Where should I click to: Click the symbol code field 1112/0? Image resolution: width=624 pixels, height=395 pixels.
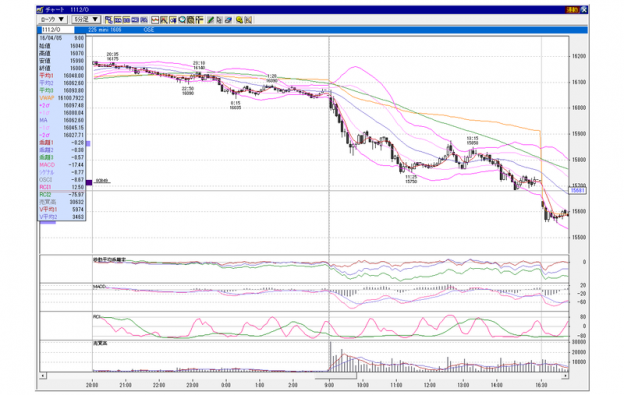tap(57, 30)
